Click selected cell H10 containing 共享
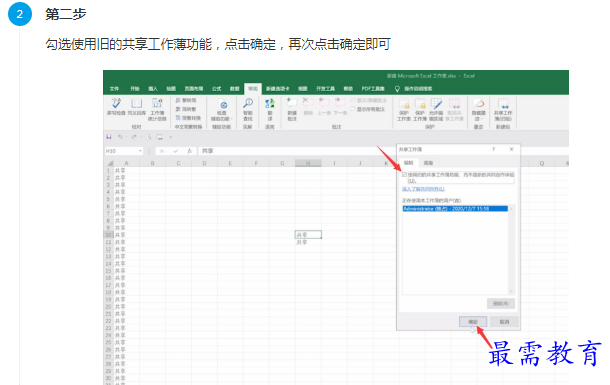The height and width of the screenshot is (385, 610). pos(308,235)
